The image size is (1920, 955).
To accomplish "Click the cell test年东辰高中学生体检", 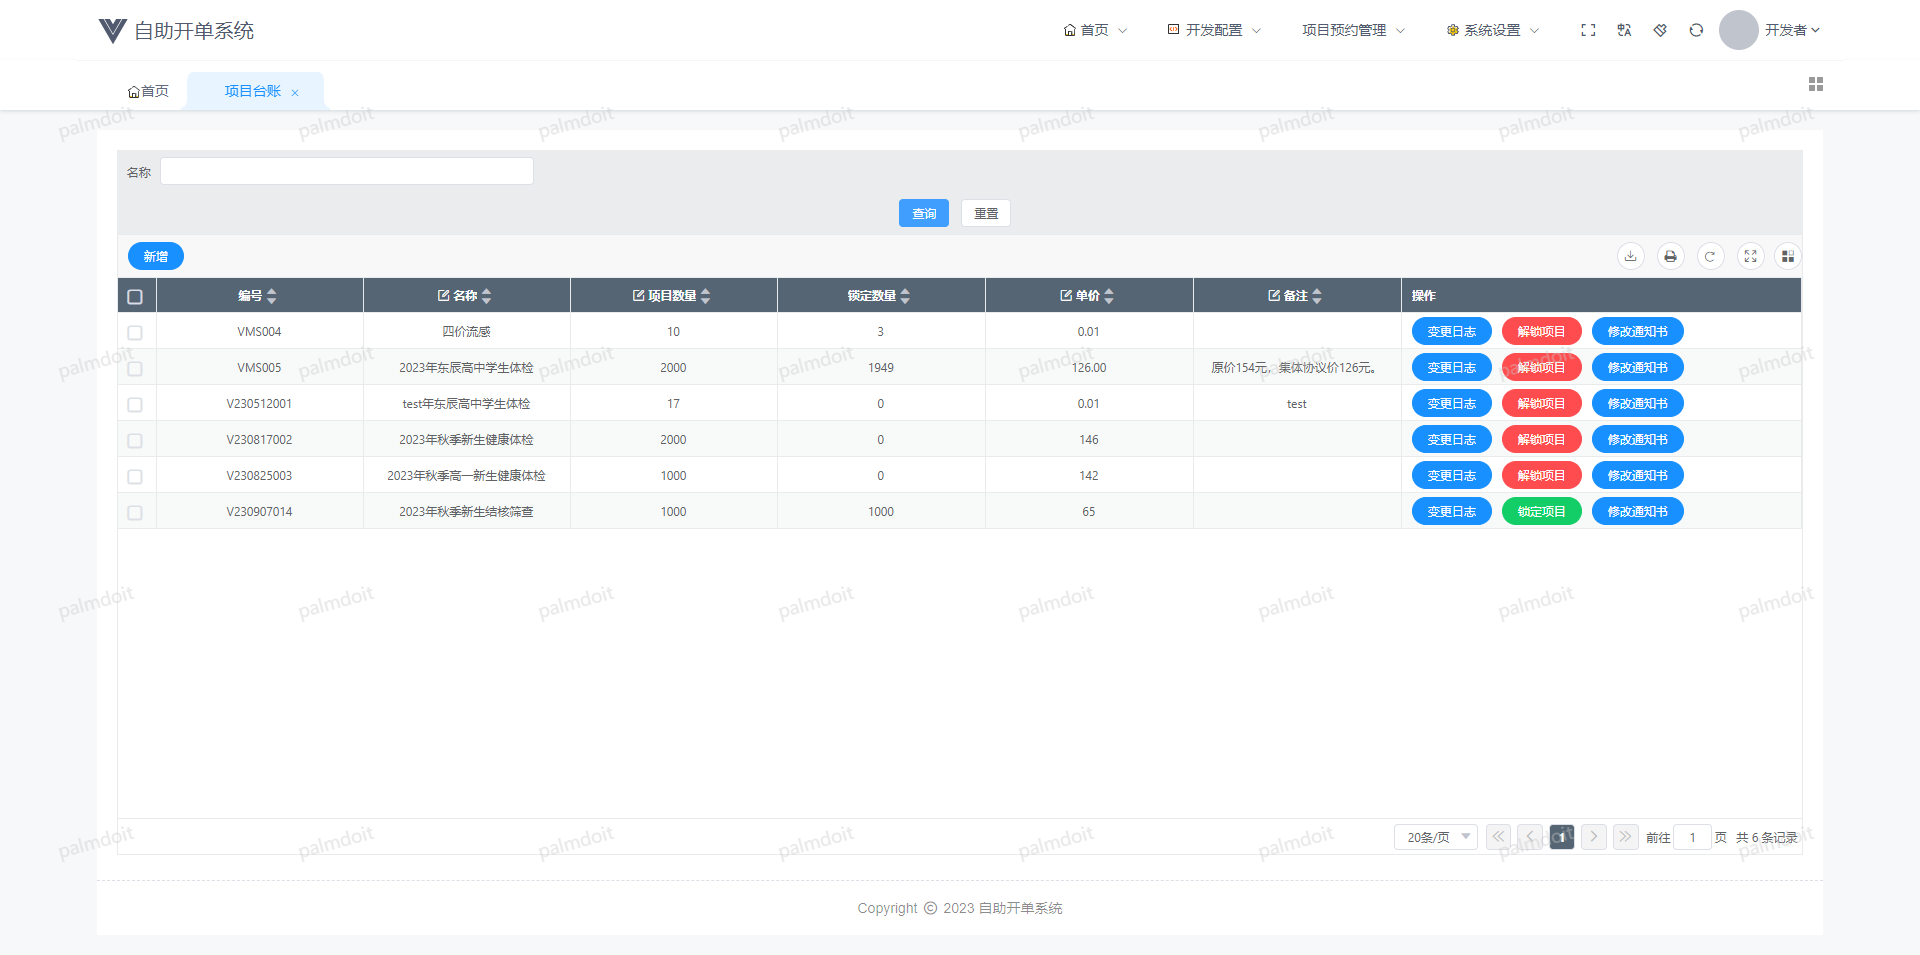I will 466,403.
